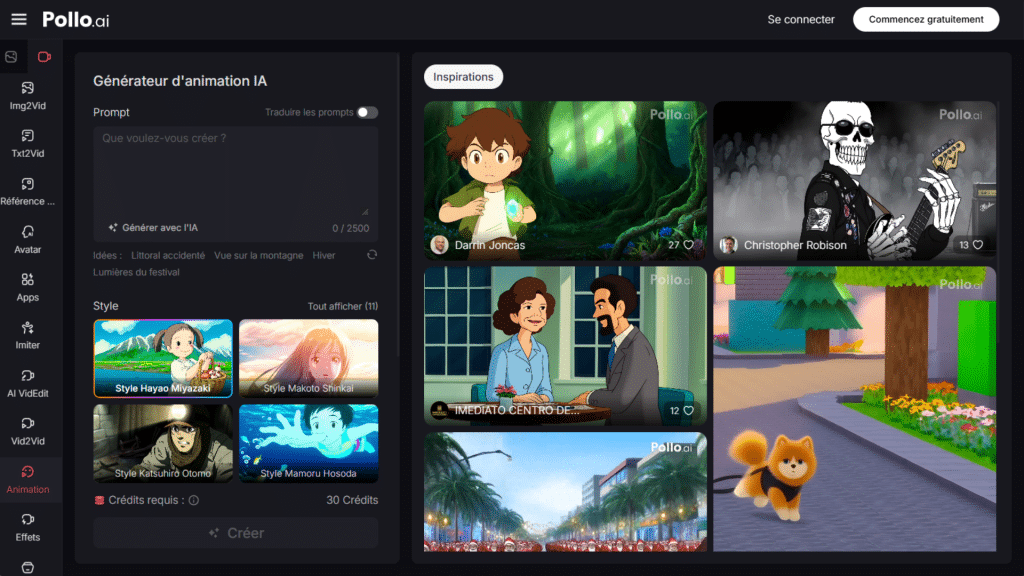Toggle Traduire les prompts switch
The width and height of the screenshot is (1024, 576).
coord(367,112)
